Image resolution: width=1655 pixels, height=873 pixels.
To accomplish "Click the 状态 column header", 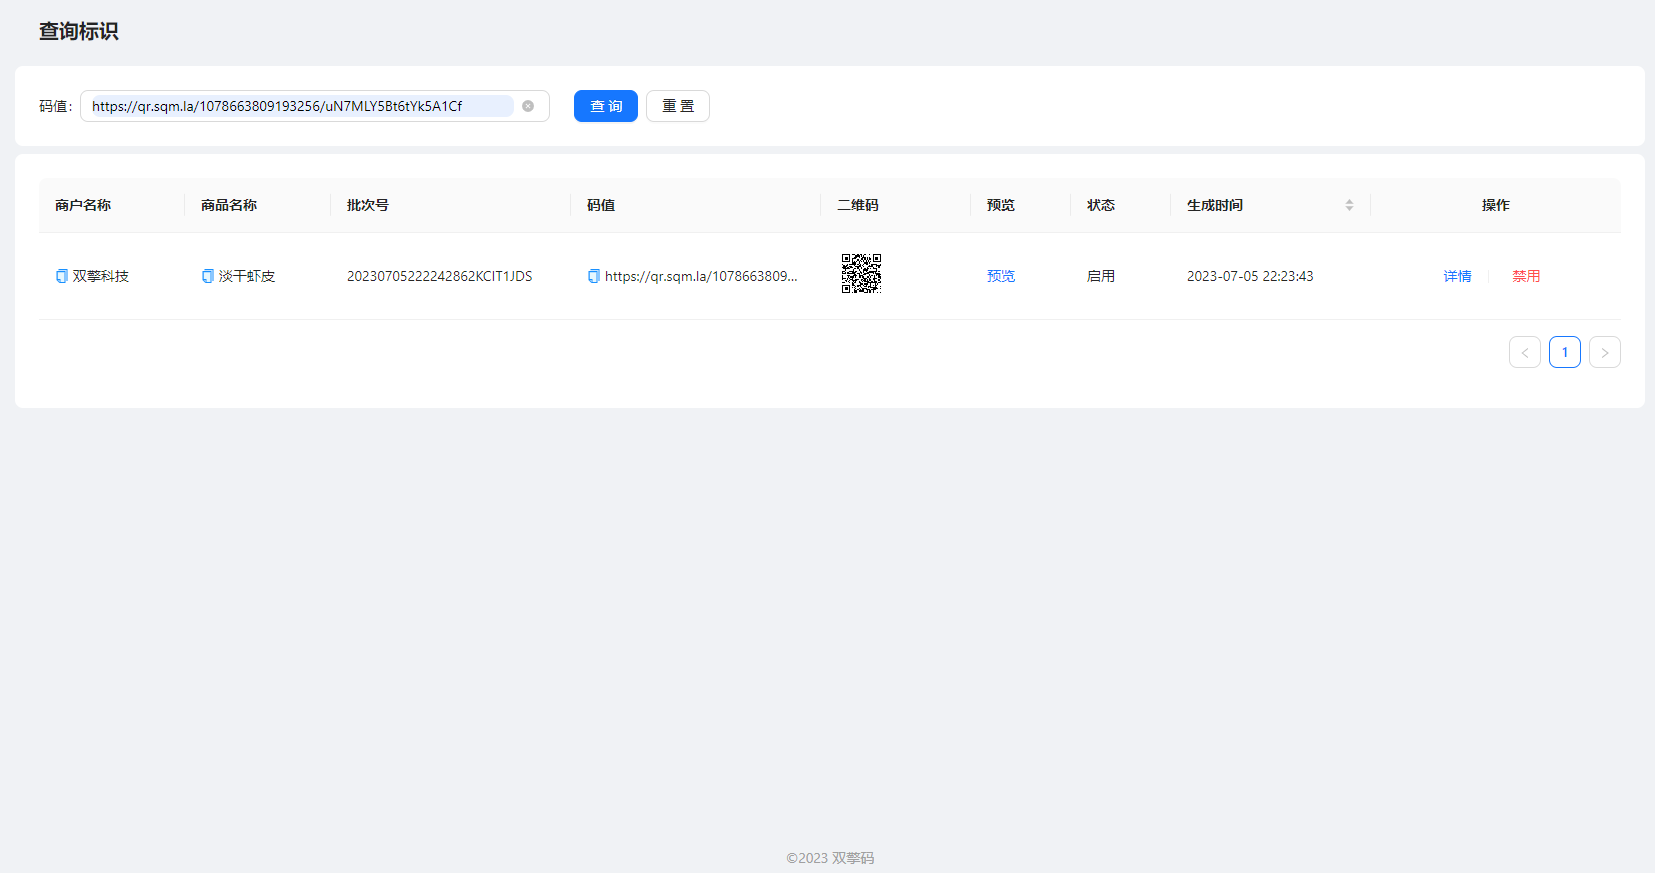I will pos(1101,205).
